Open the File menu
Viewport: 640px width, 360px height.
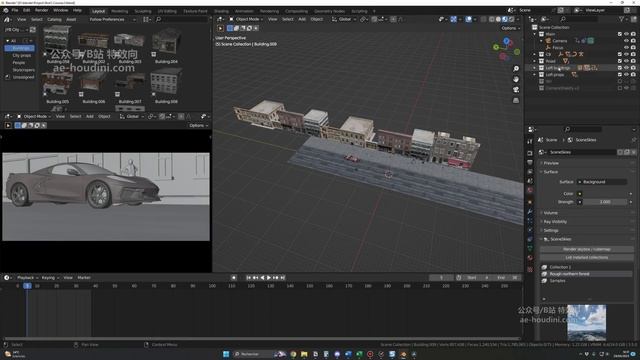(x=15, y=10)
